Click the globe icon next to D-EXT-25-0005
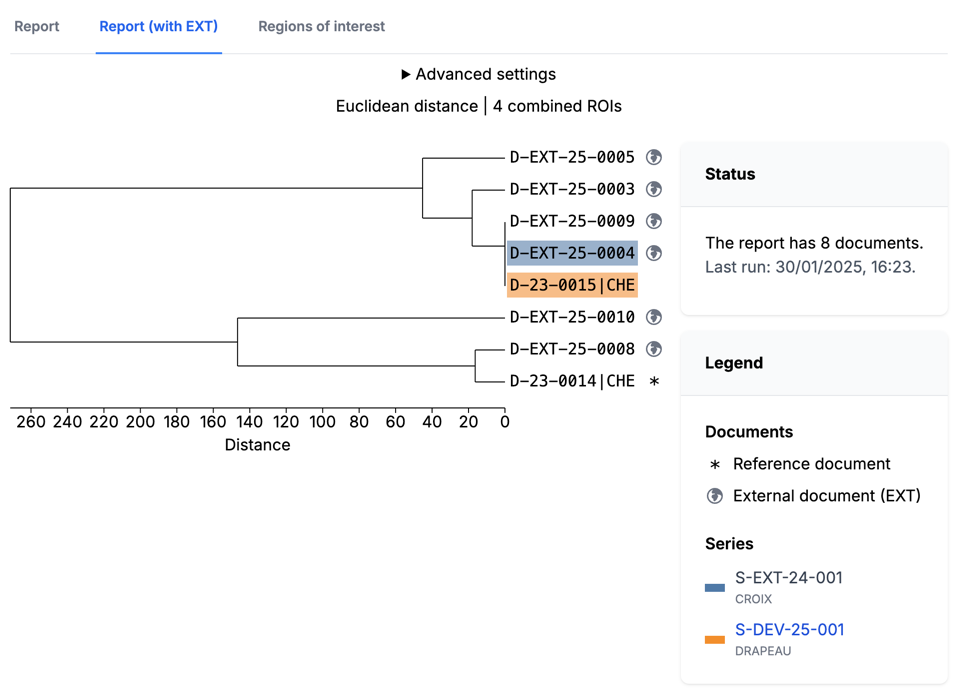This screenshot has height=692, width=957. (x=654, y=157)
